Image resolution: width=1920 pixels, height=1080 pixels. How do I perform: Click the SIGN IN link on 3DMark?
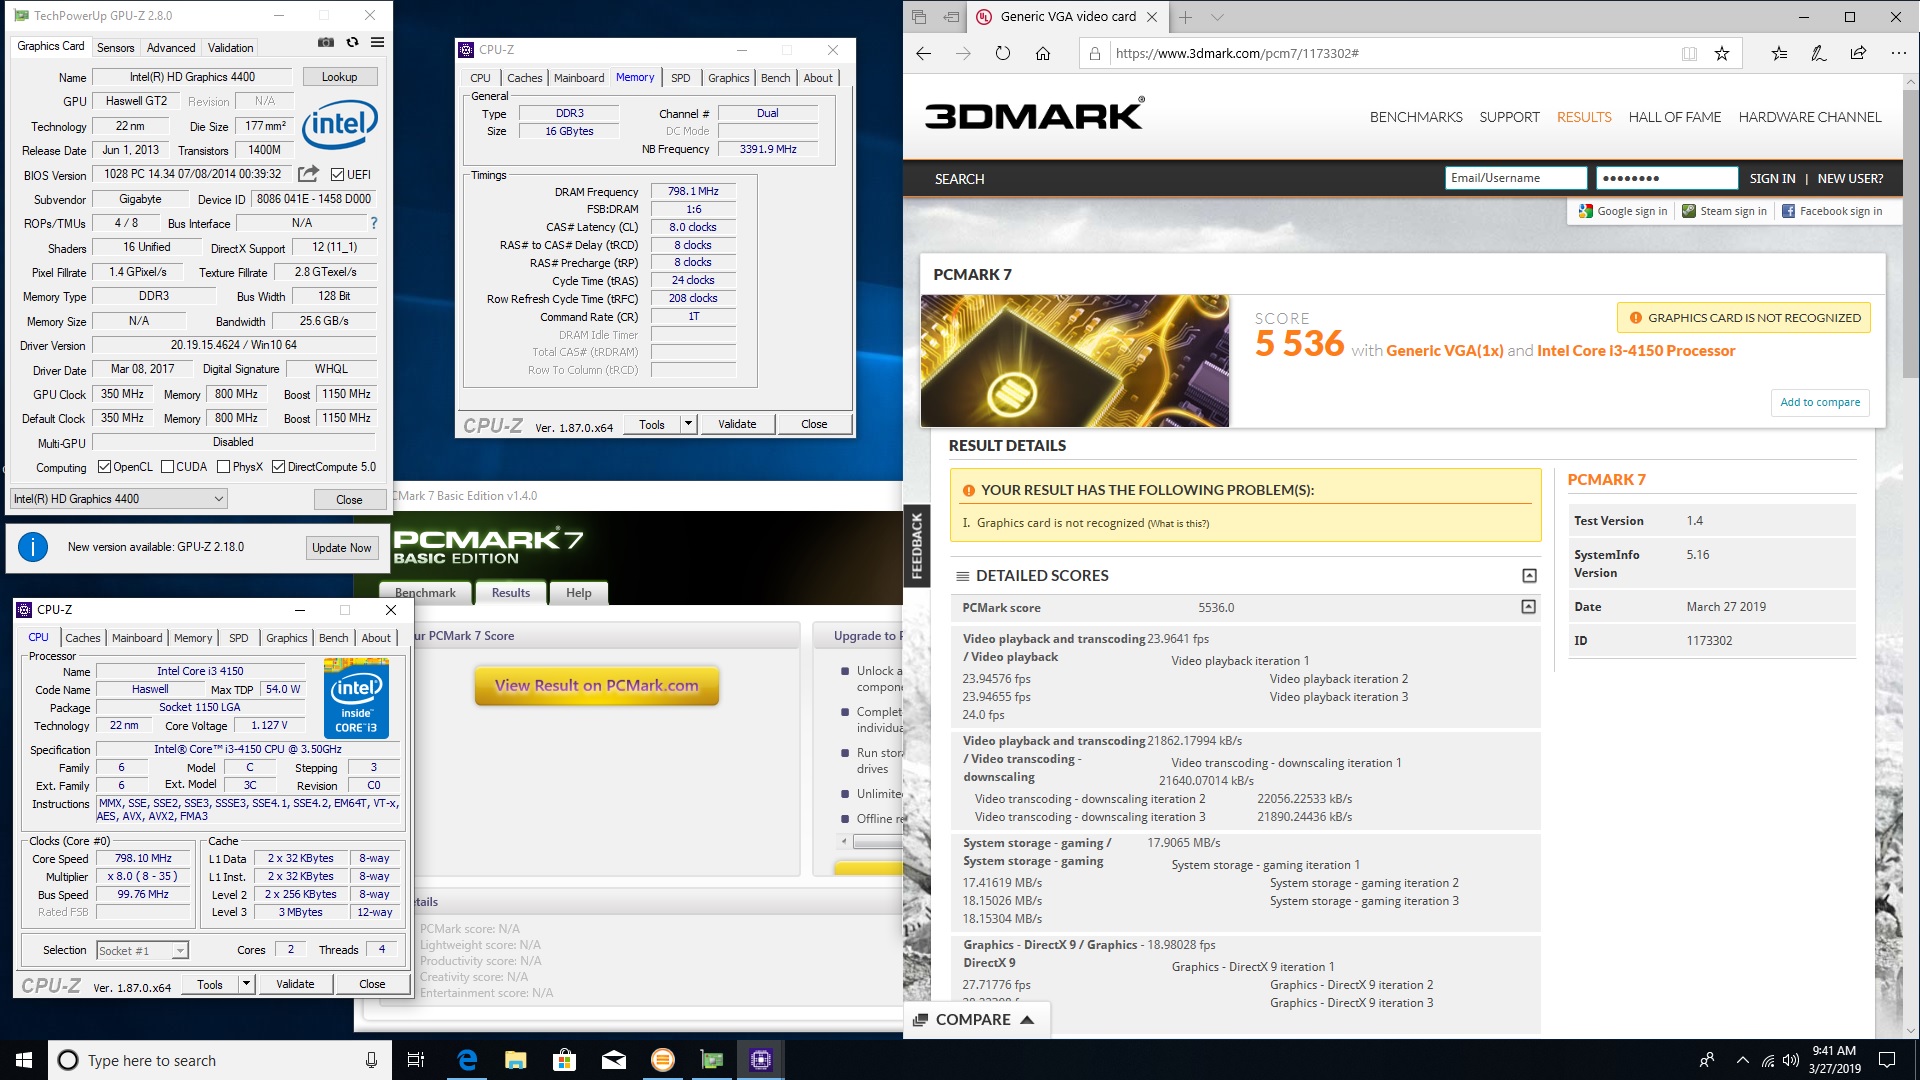(1772, 179)
